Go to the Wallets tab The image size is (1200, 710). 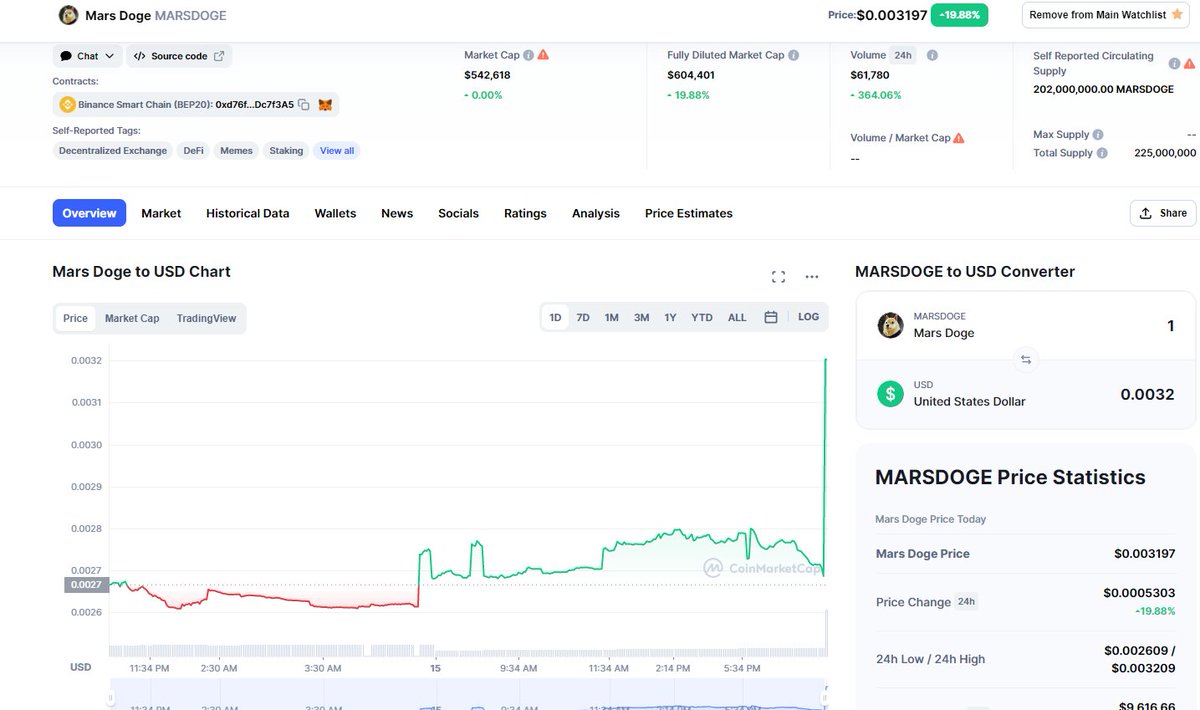point(335,213)
